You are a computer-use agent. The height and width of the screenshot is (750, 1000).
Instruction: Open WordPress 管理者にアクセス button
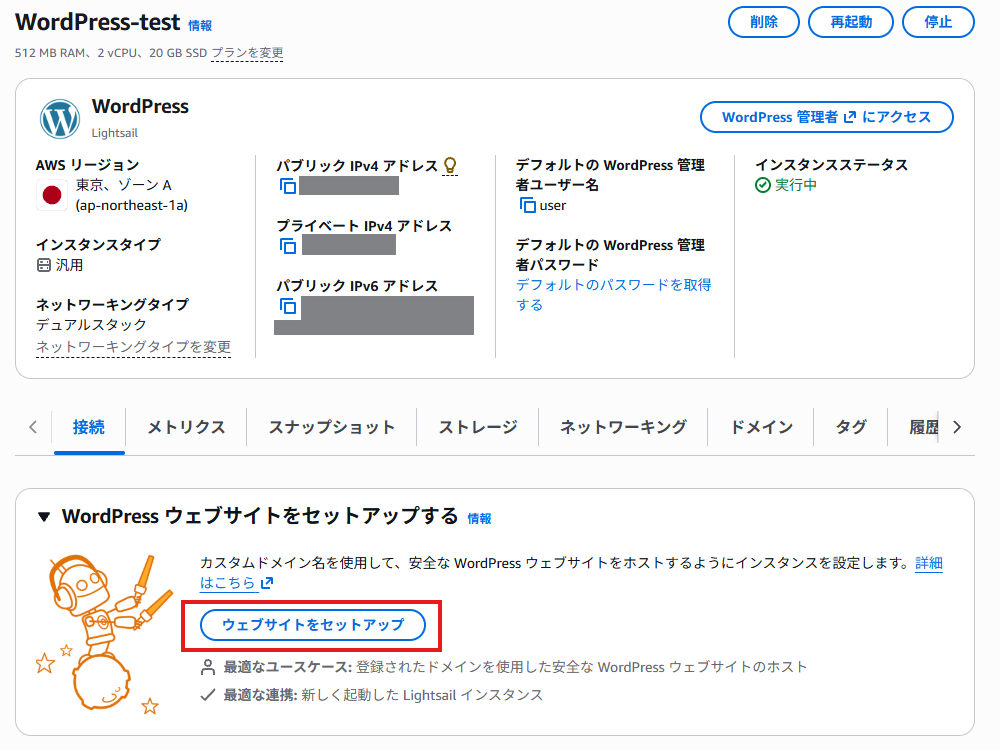pos(827,117)
